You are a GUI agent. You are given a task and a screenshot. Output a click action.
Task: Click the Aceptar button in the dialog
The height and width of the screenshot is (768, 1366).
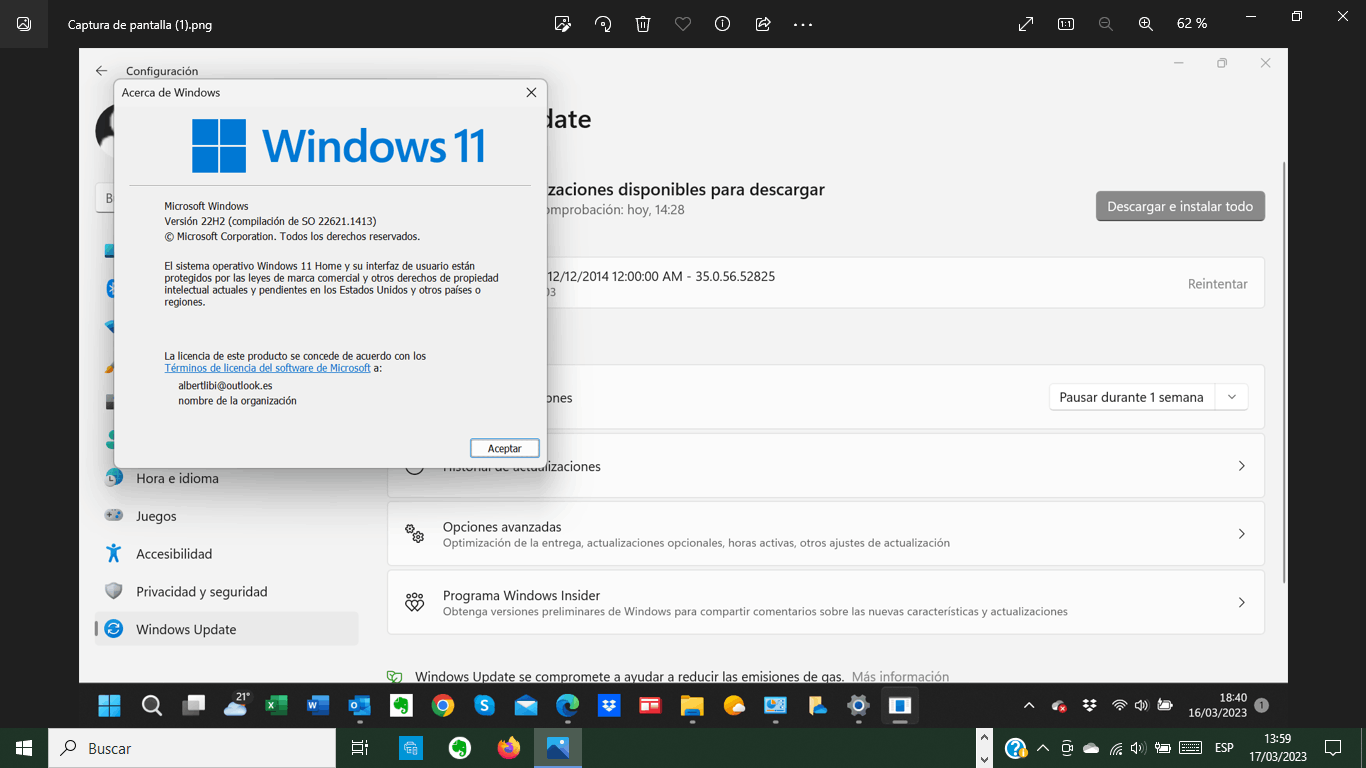pos(504,447)
